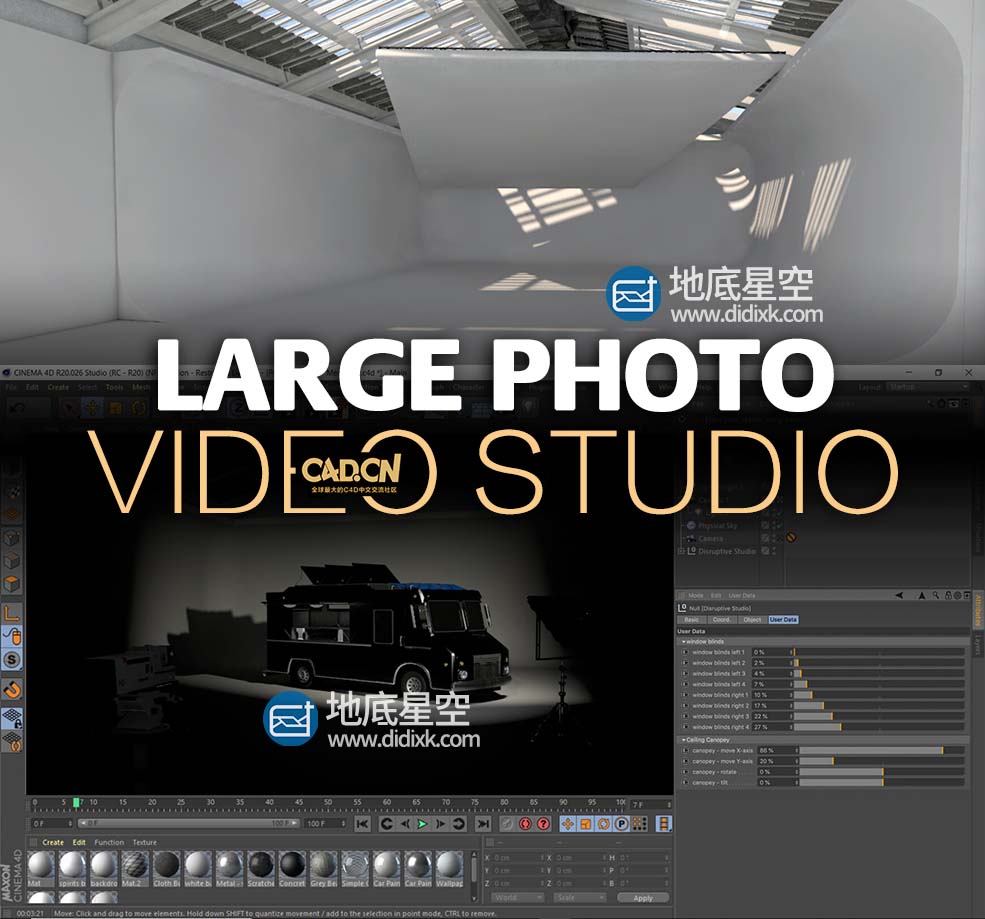Open the Scale mode dropdown
This screenshot has height=919, width=985.
[x=579, y=898]
